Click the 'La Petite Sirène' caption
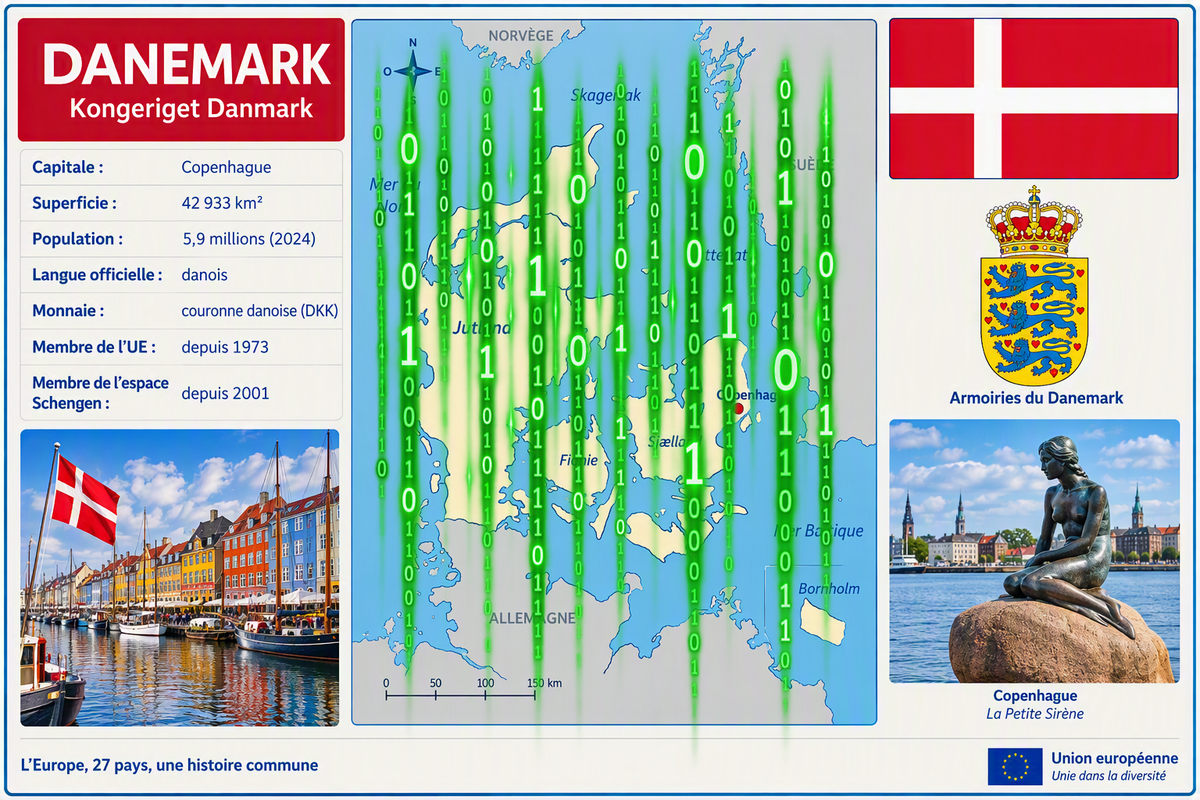Viewport: 1200px width, 800px height. point(1035,714)
